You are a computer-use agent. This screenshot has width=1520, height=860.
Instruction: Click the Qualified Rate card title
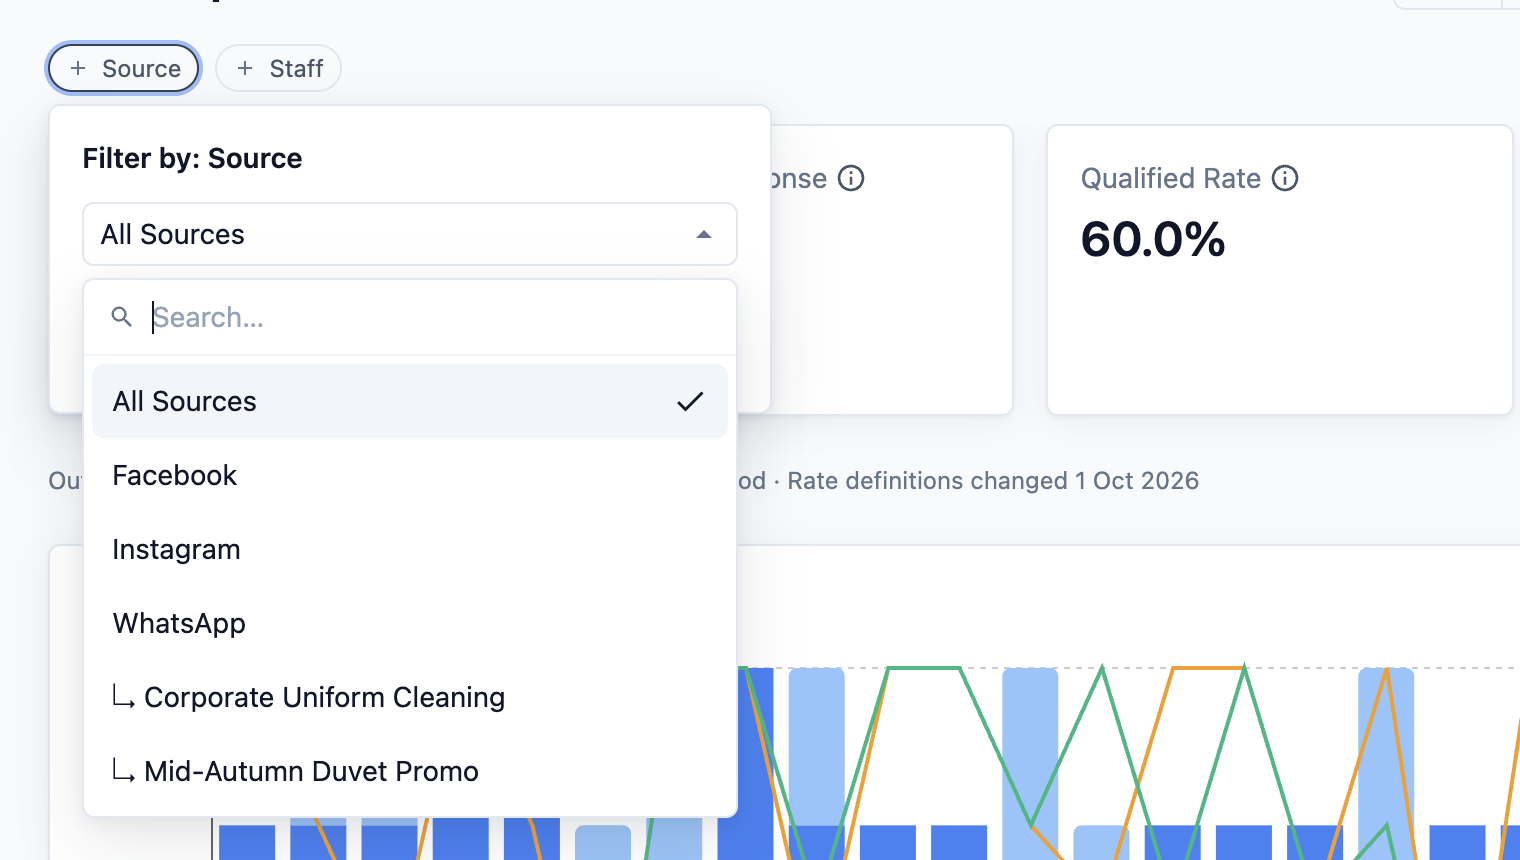click(x=1171, y=178)
